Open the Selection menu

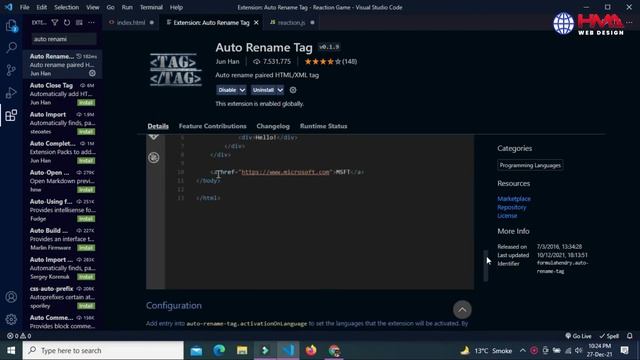pos(67,7)
